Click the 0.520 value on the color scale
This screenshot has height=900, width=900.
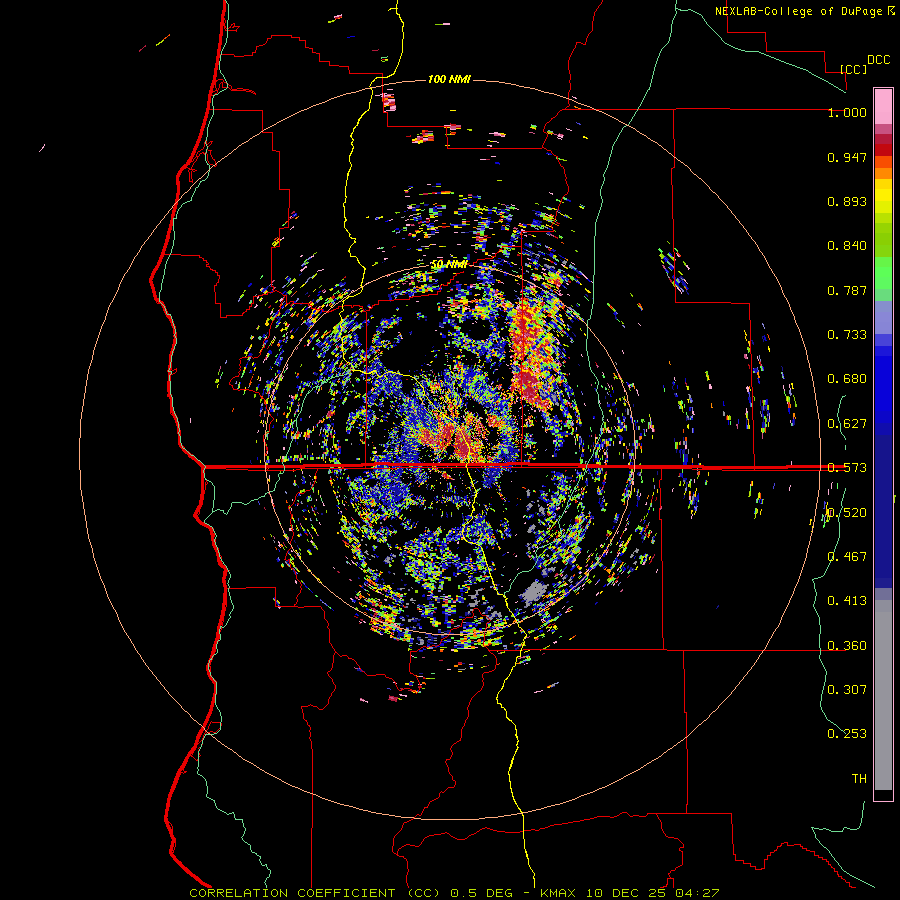(847, 513)
